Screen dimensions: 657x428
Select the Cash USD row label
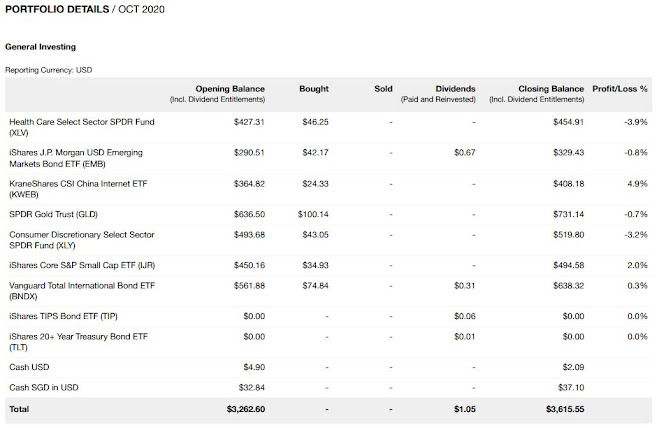click(x=29, y=367)
